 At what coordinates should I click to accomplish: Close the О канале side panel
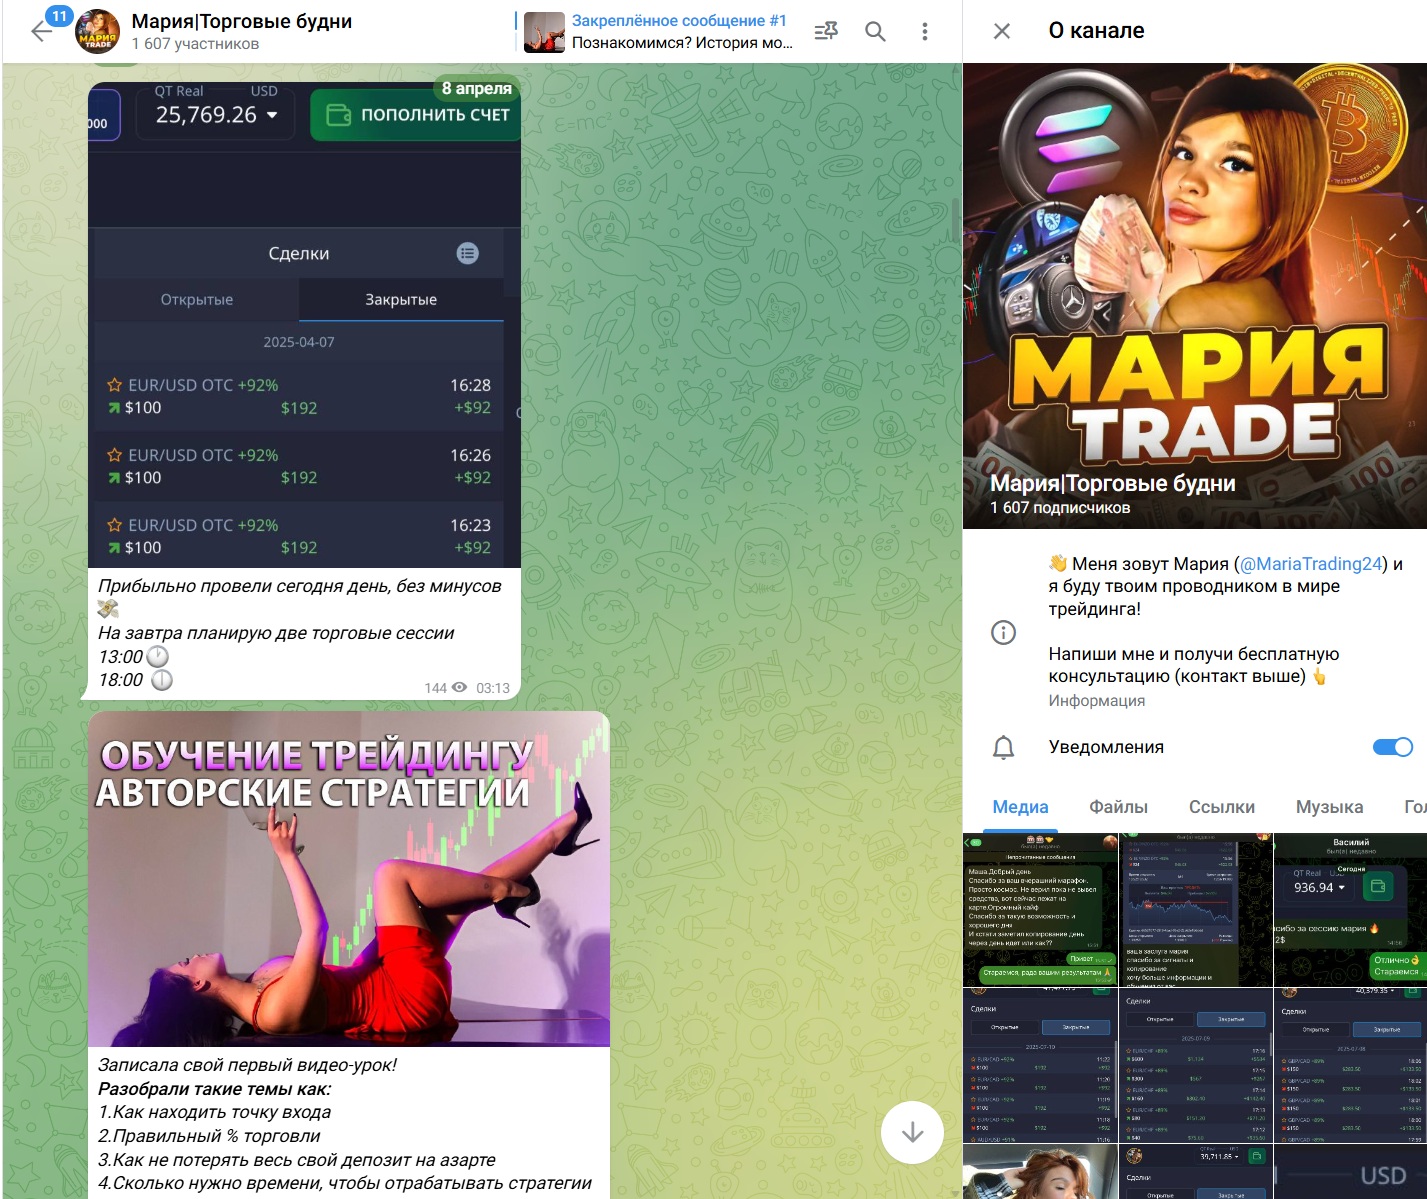tap(1002, 31)
